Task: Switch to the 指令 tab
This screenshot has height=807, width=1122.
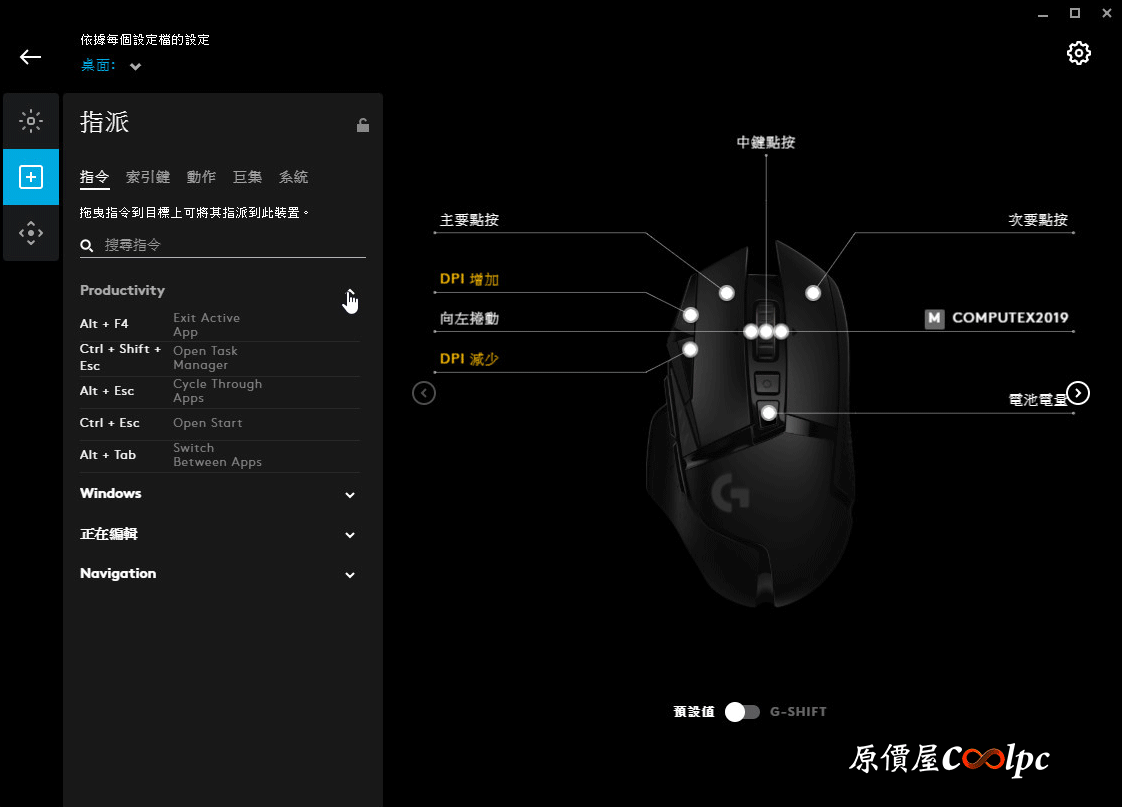Action: pyautogui.click(x=94, y=177)
